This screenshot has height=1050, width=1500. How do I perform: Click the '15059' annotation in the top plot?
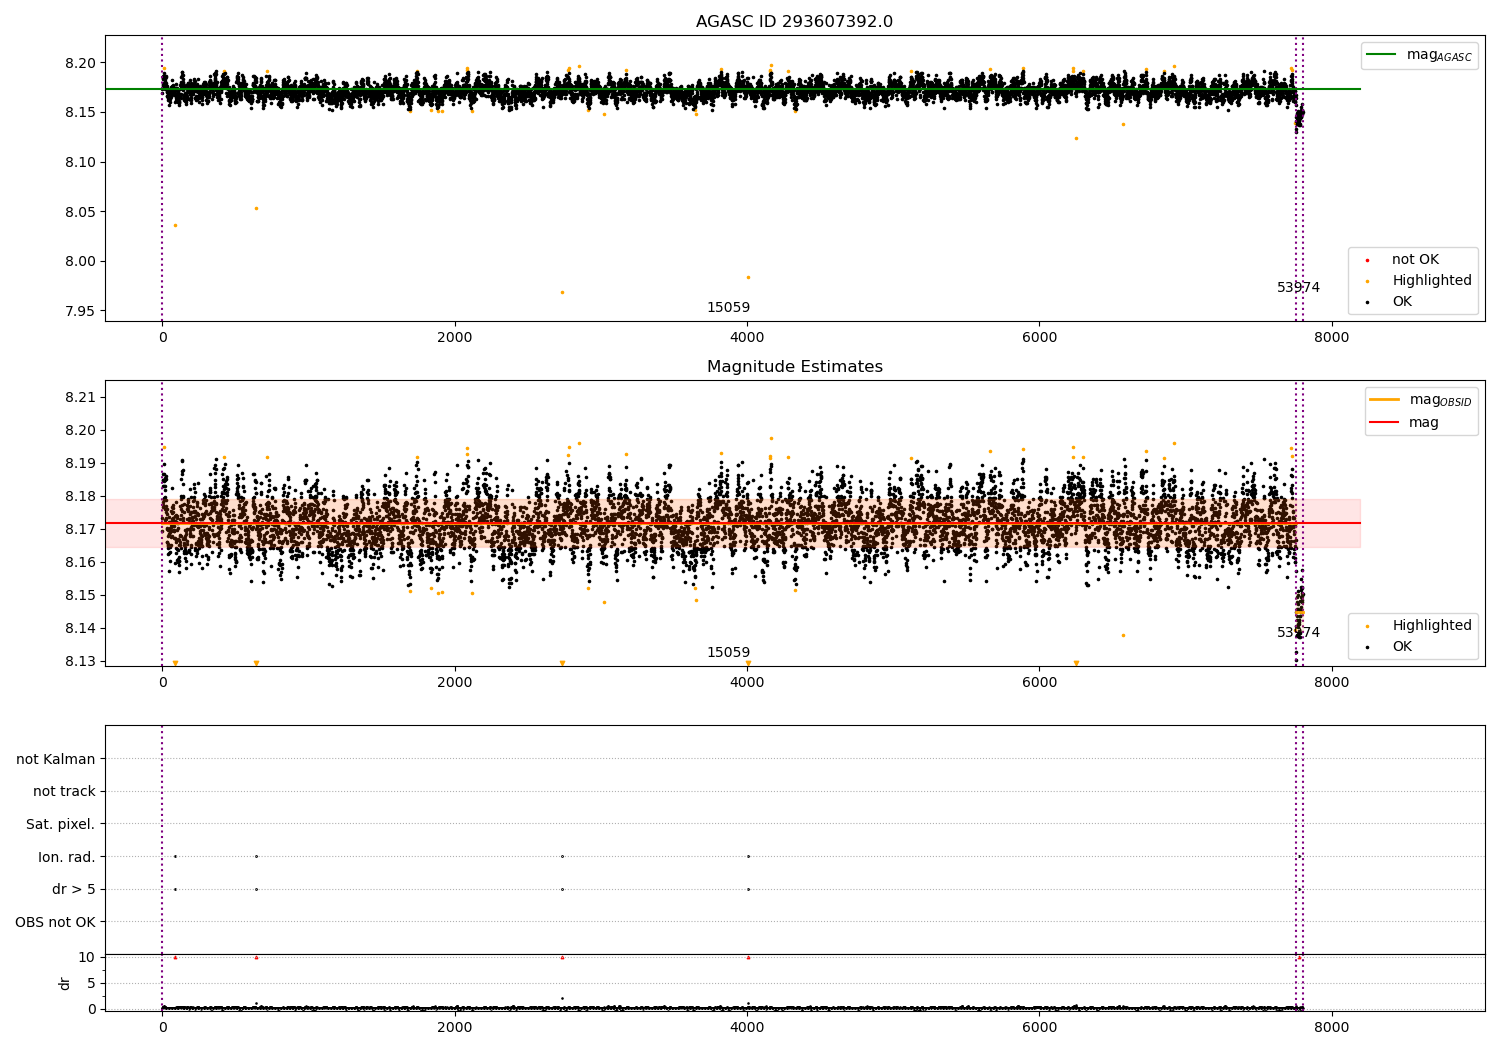pyautogui.click(x=728, y=308)
